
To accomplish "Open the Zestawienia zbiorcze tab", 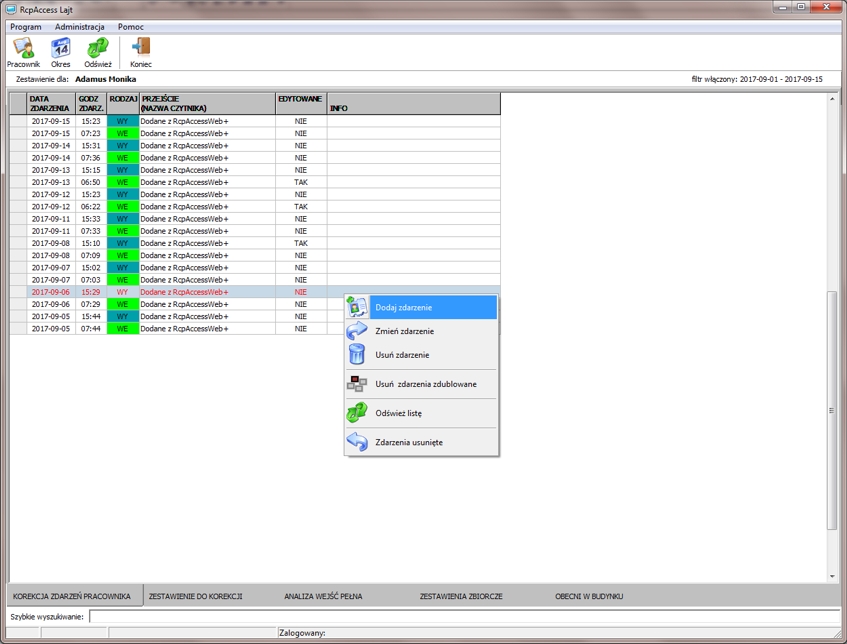I will coord(461,596).
